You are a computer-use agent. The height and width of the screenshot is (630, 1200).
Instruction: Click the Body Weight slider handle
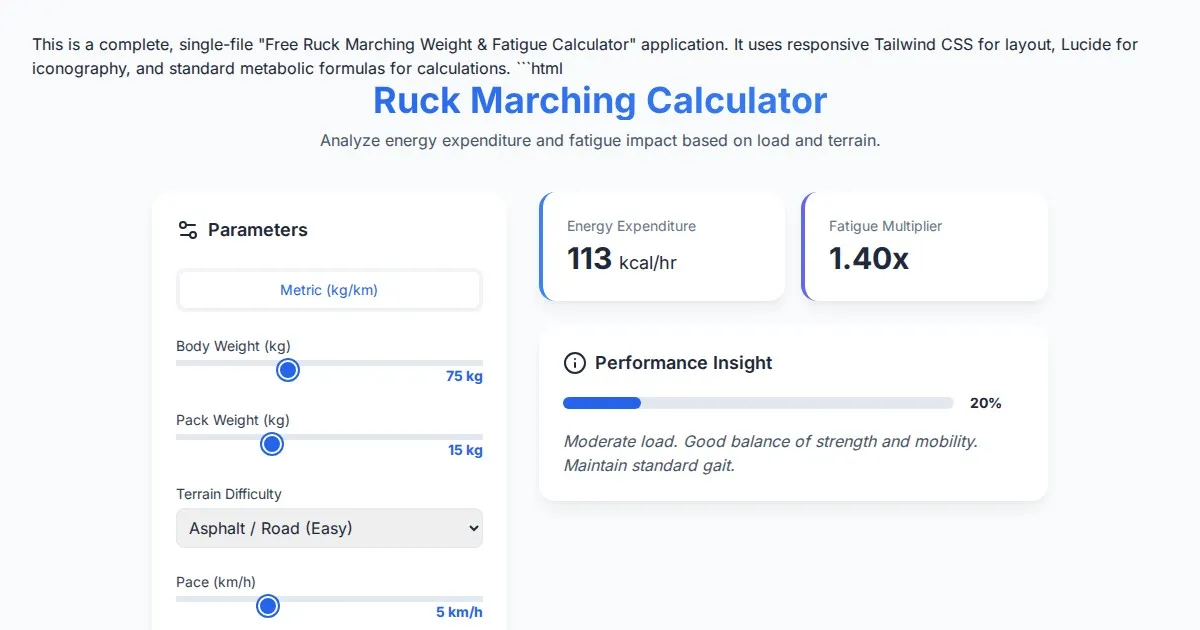(288, 370)
